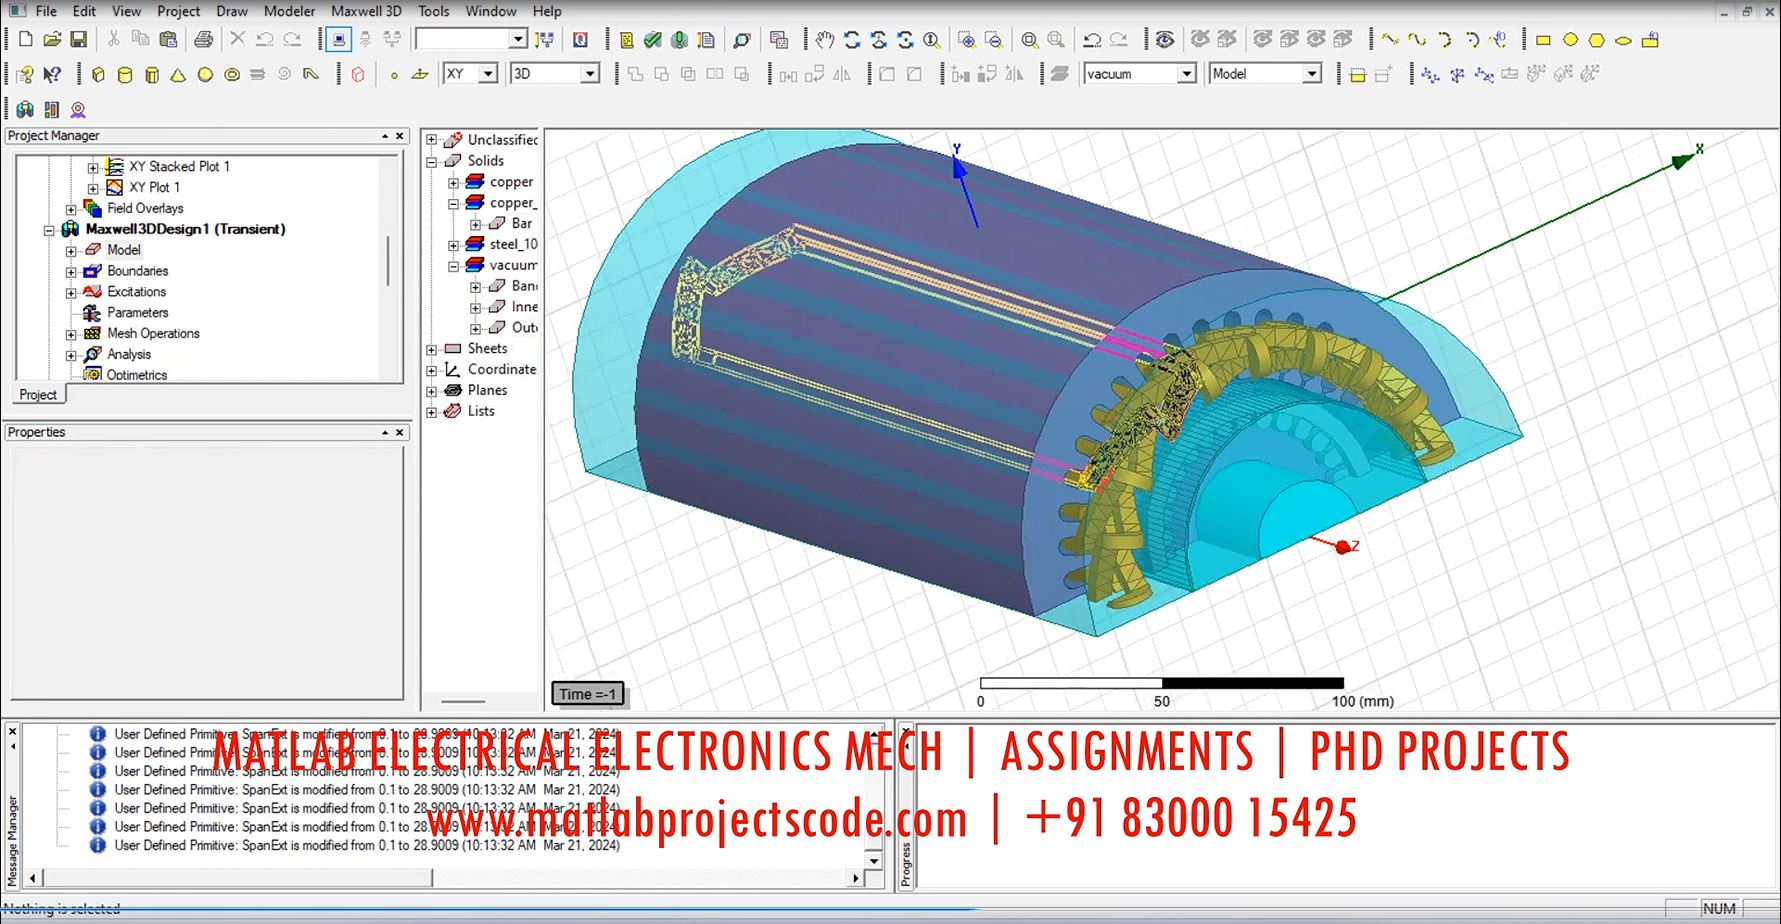Viewport: 1781px width, 924px height.
Task: Open the vacuum material dropdown
Action: (x=1186, y=73)
